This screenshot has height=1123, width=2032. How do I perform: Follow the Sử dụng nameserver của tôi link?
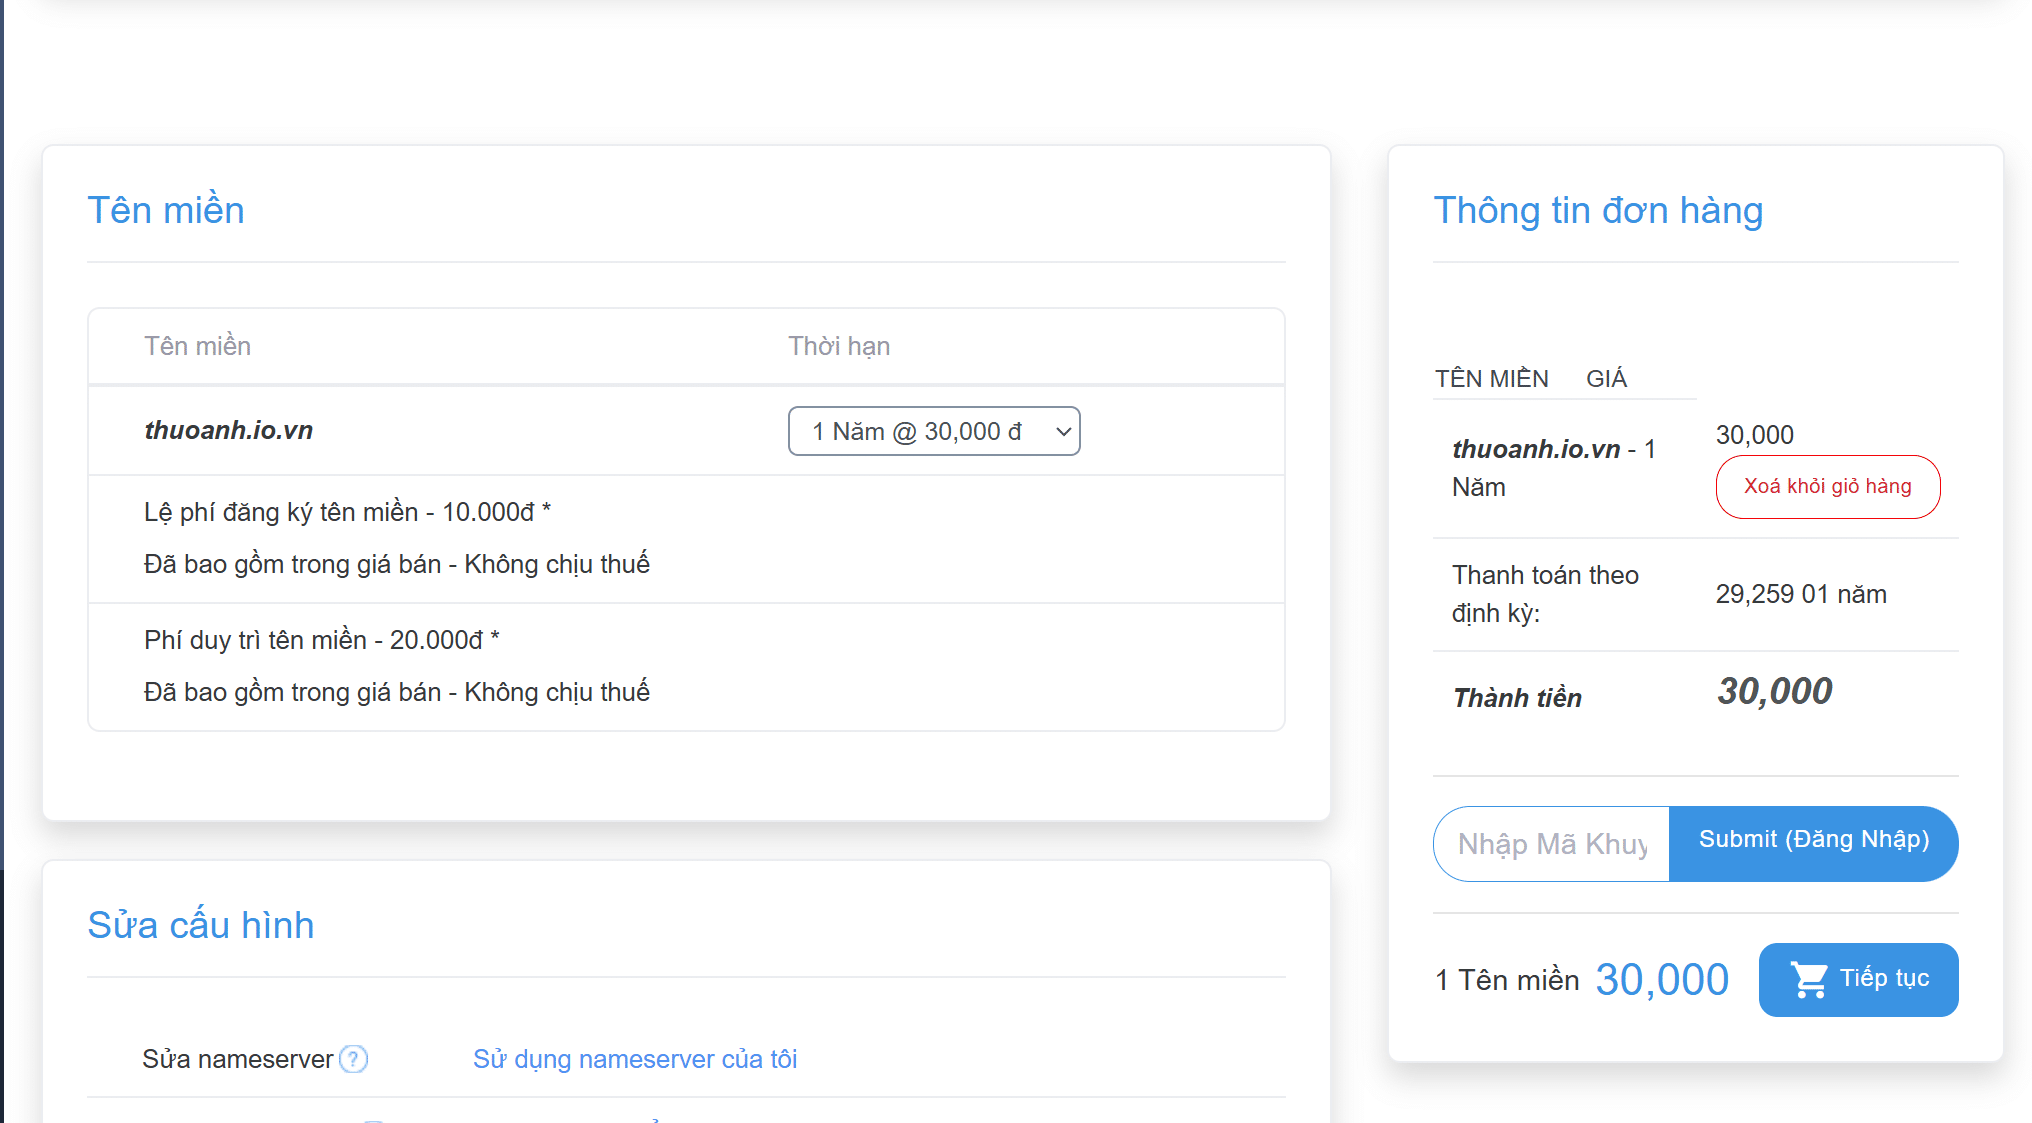click(x=634, y=1059)
